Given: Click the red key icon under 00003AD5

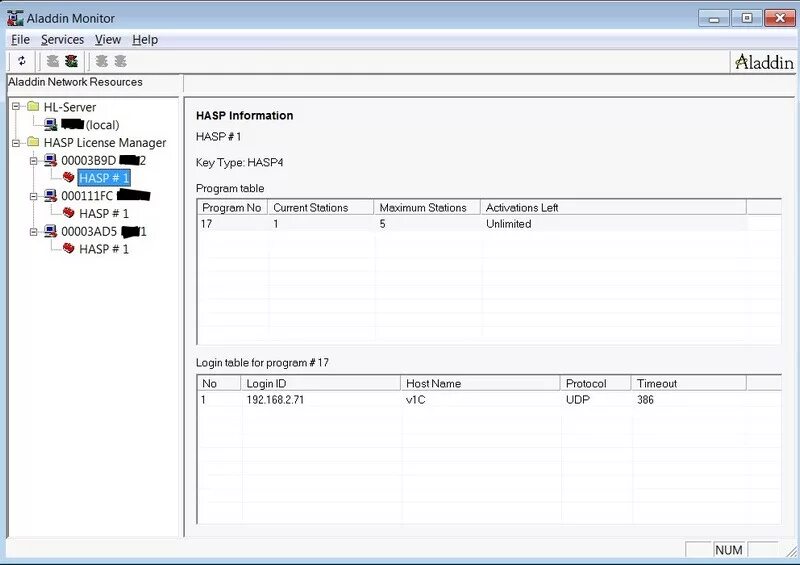Looking at the screenshot, I should pyautogui.click(x=68, y=248).
